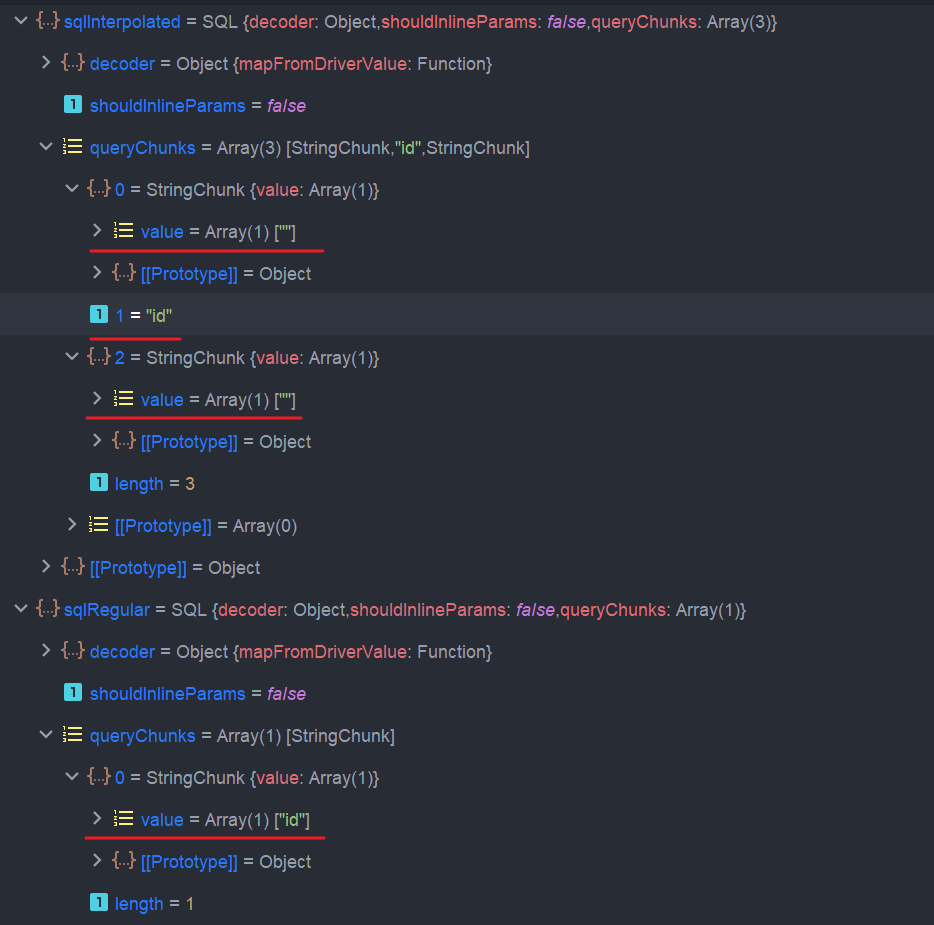Click primitive icon beside length = 3

tap(99, 482)
